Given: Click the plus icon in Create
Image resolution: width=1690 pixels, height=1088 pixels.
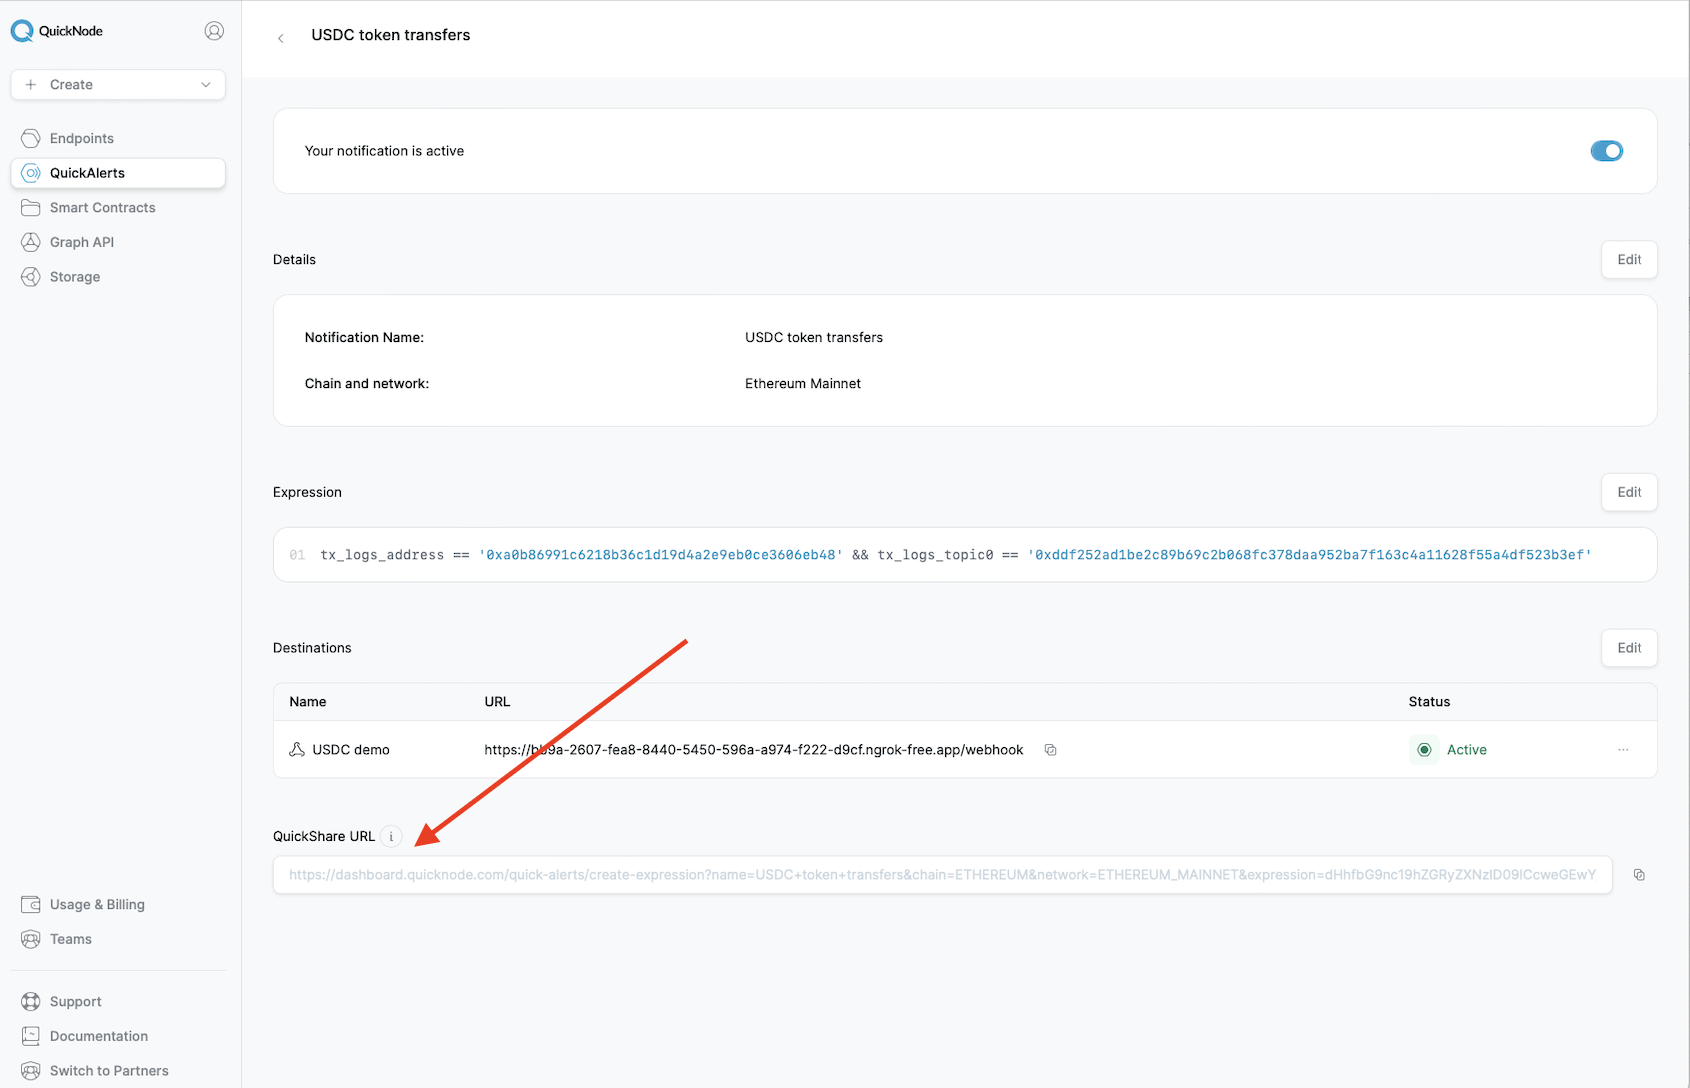Looking at the screenshot, I should pyautogui.click(x=31, y=85).
